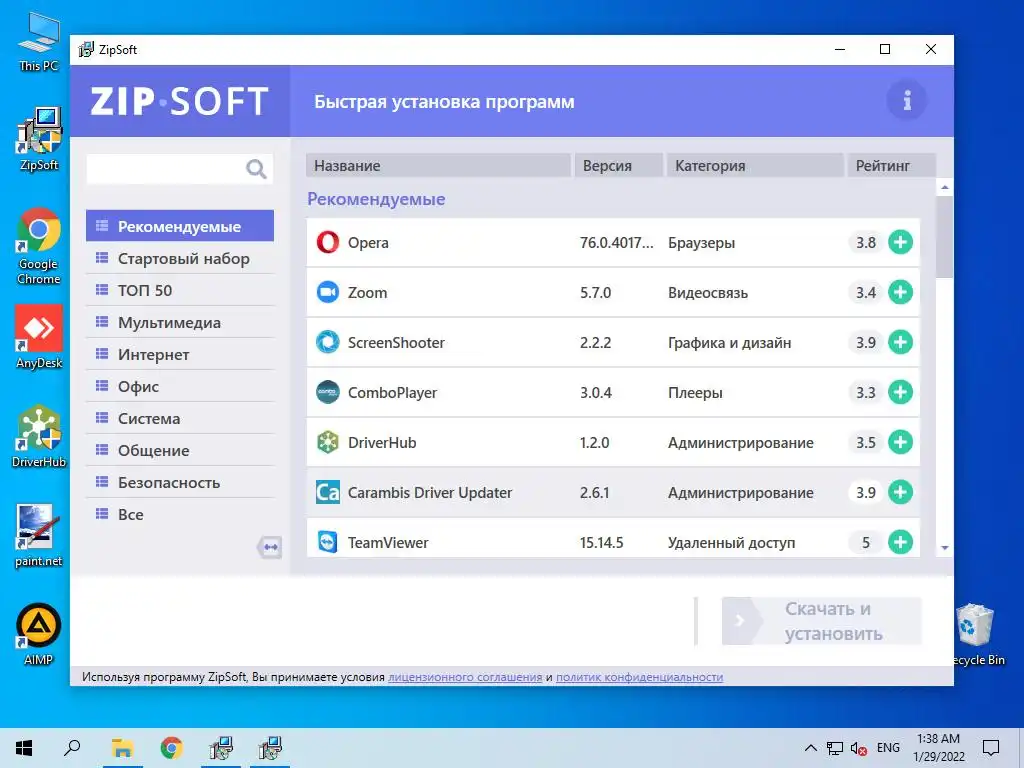Open the notification center icon

click(991, 748)
